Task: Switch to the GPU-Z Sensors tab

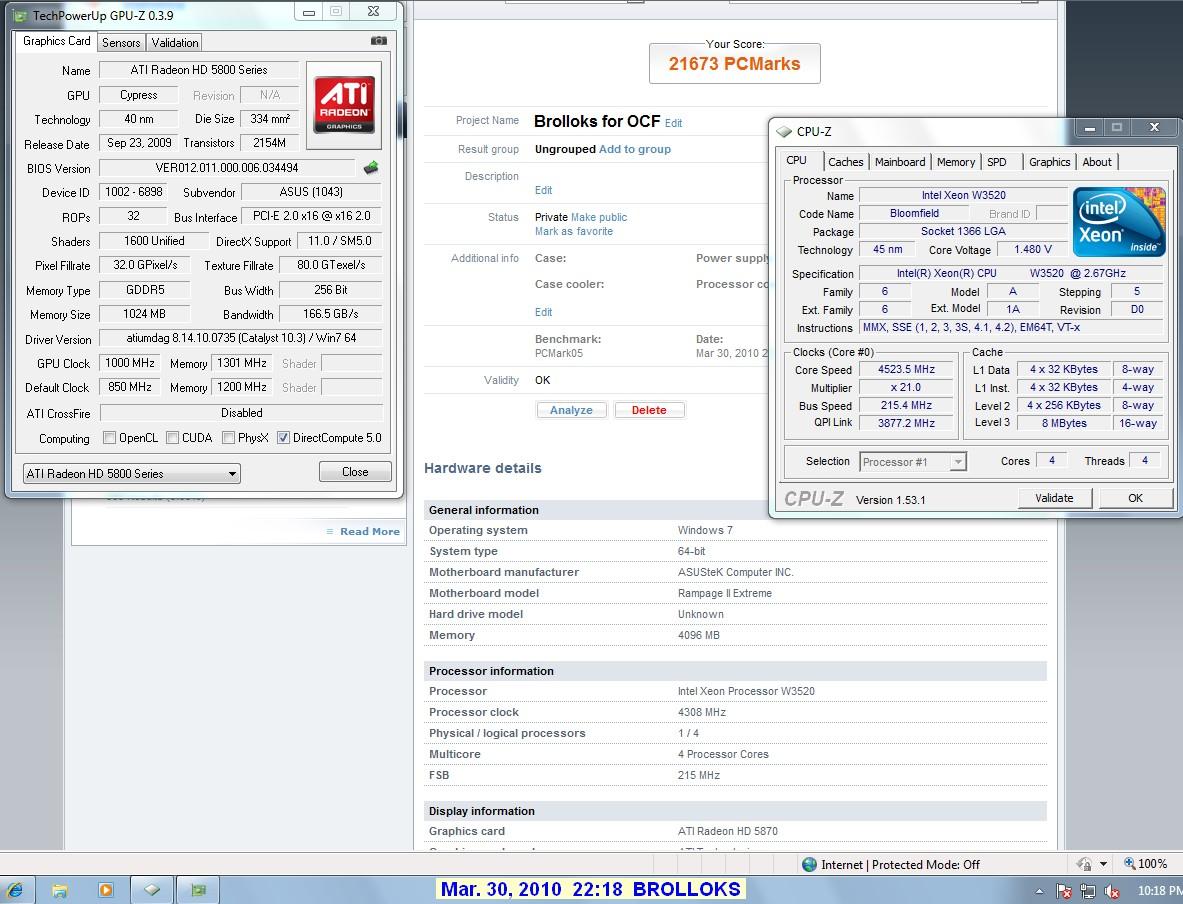Action: [121, 43]
